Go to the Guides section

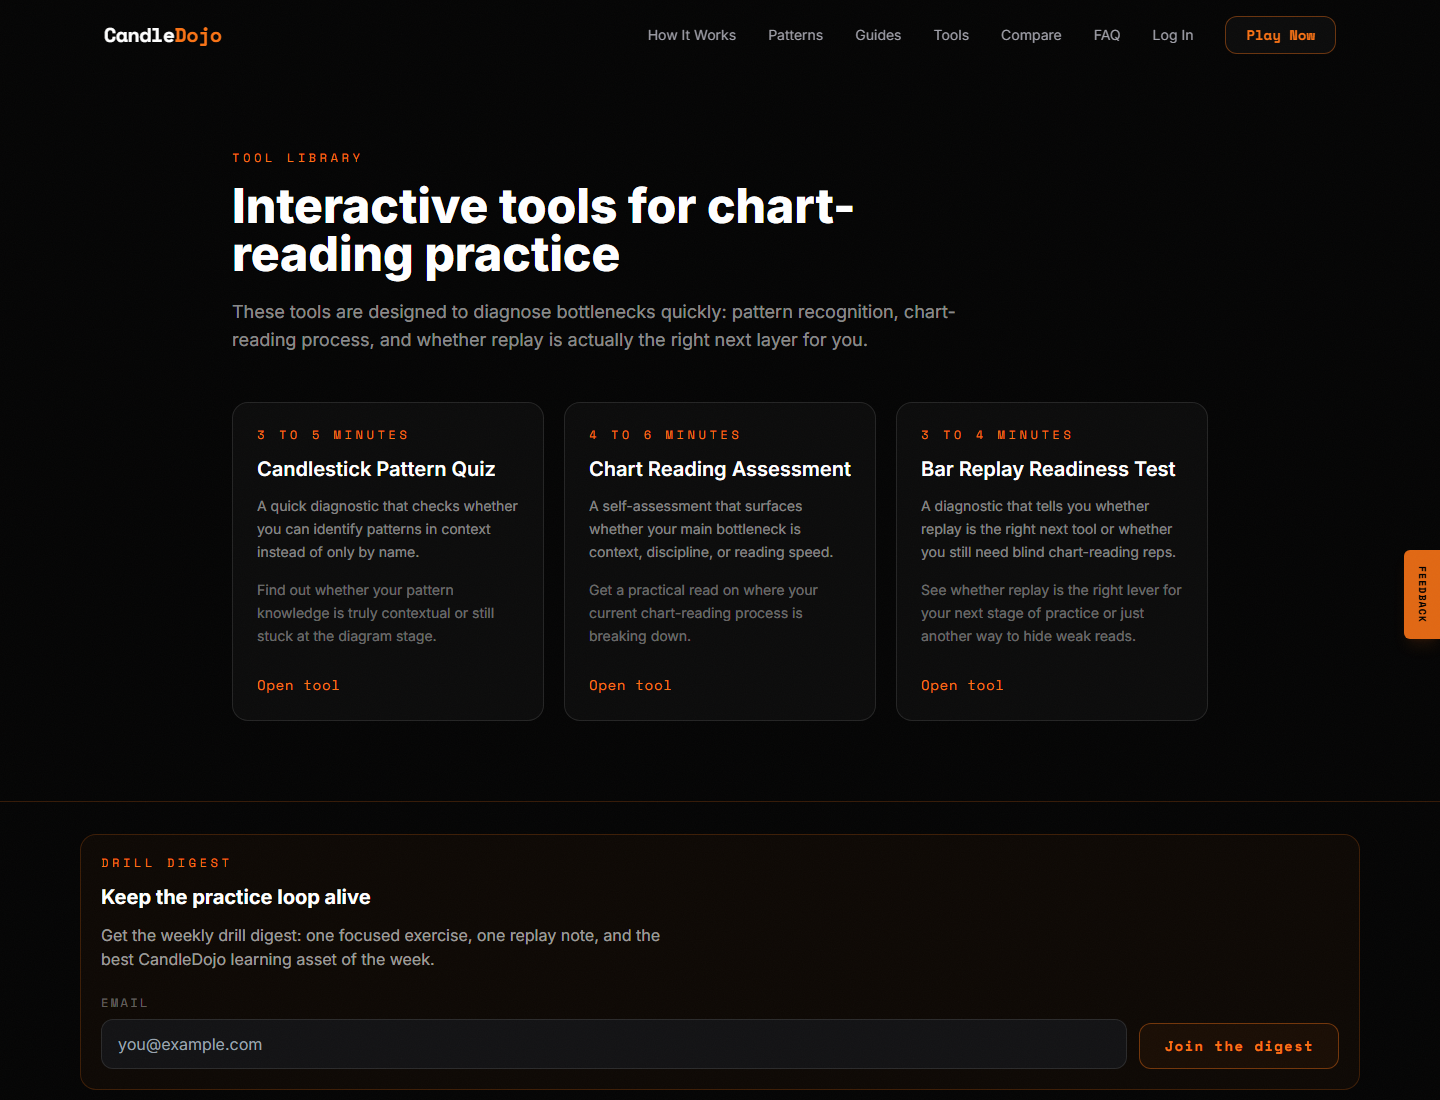[x=878, y=35]
